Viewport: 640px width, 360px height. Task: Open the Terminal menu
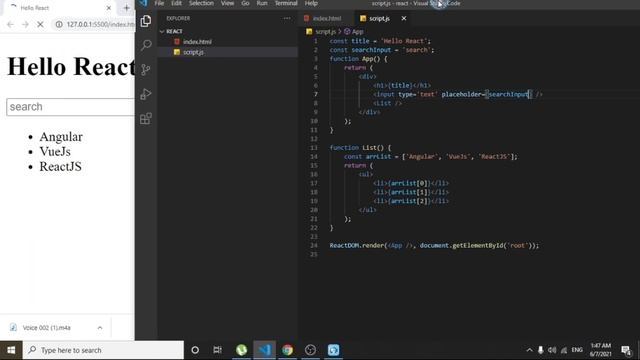pyautogui.click(x=286, y=3)
